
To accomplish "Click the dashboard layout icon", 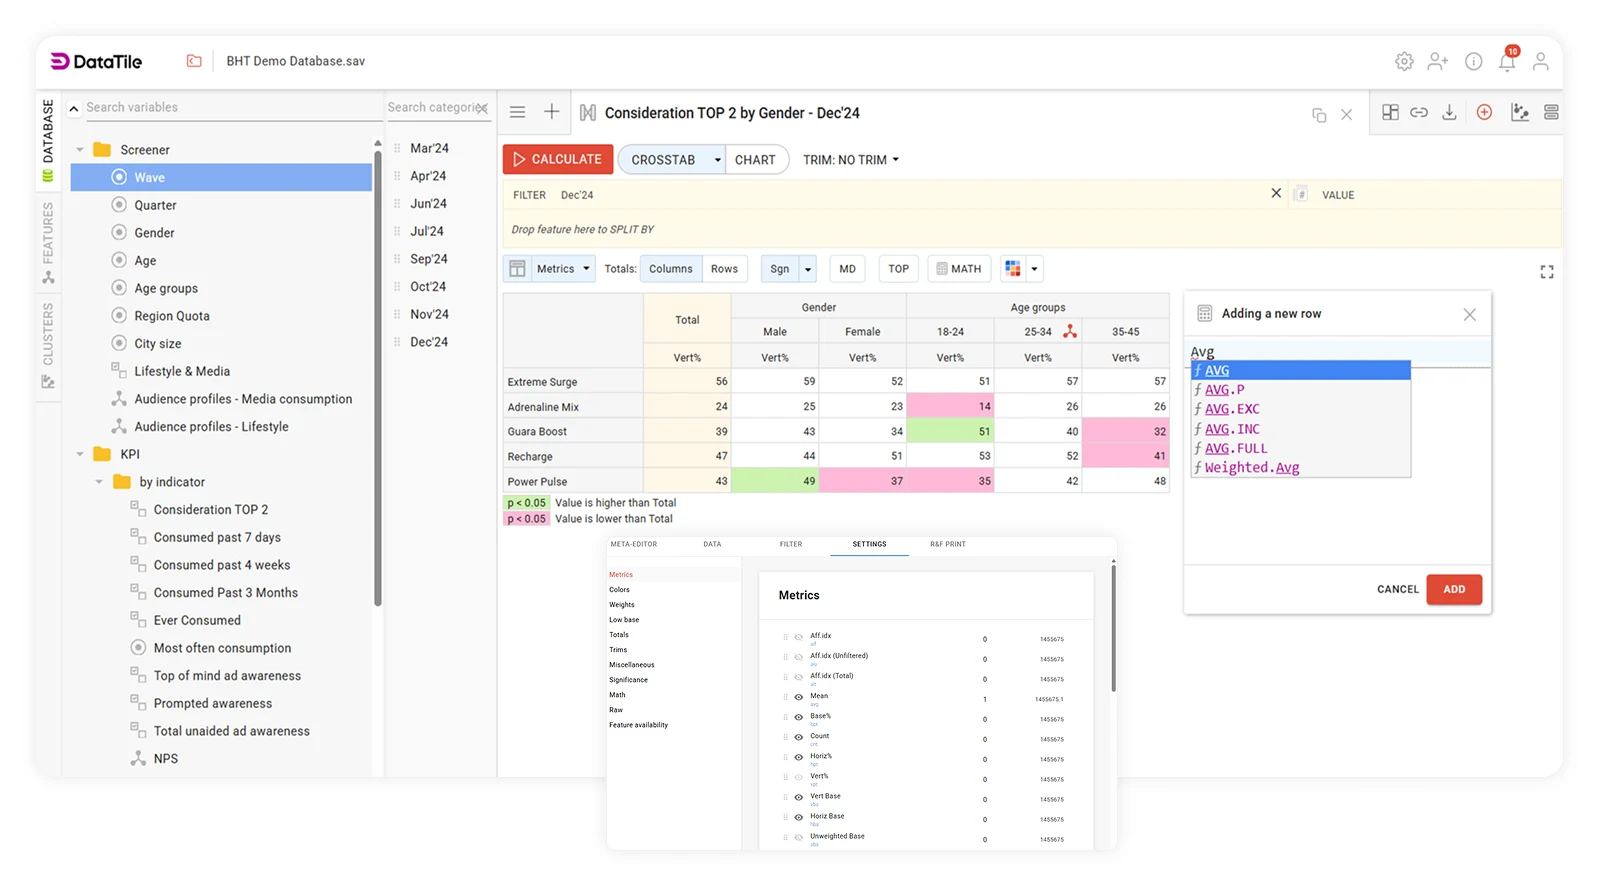I will (1390, 113).
